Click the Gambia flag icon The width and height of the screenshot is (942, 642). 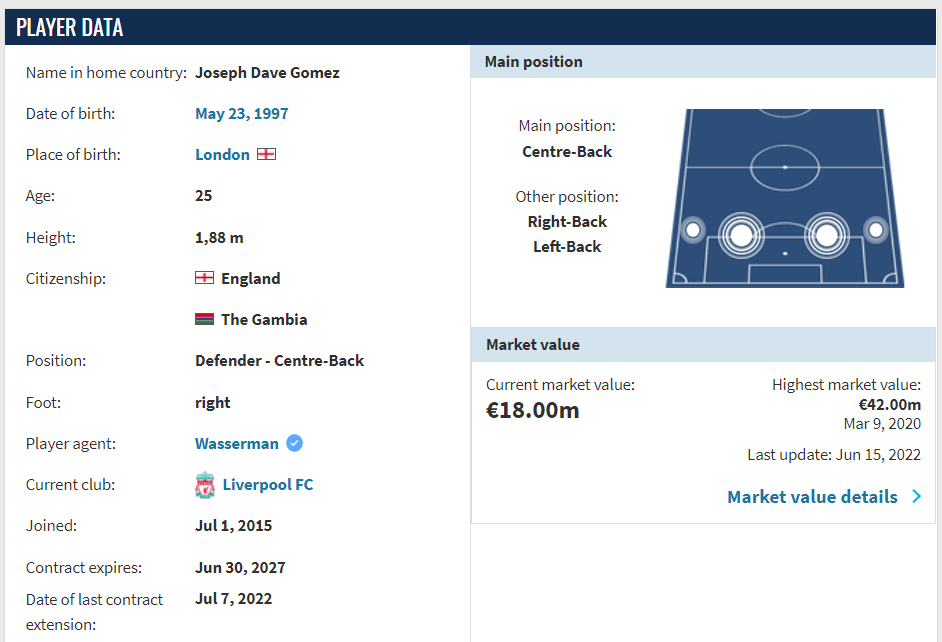click(204, 320)
